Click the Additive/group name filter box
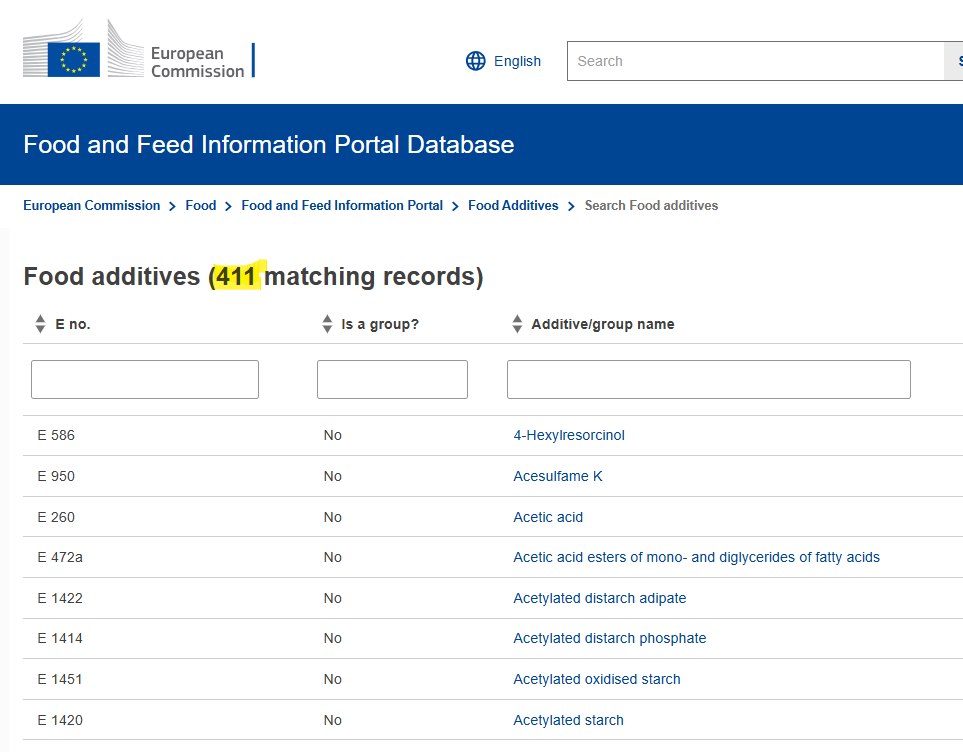 pyautogui.click(x=709, y=379)
